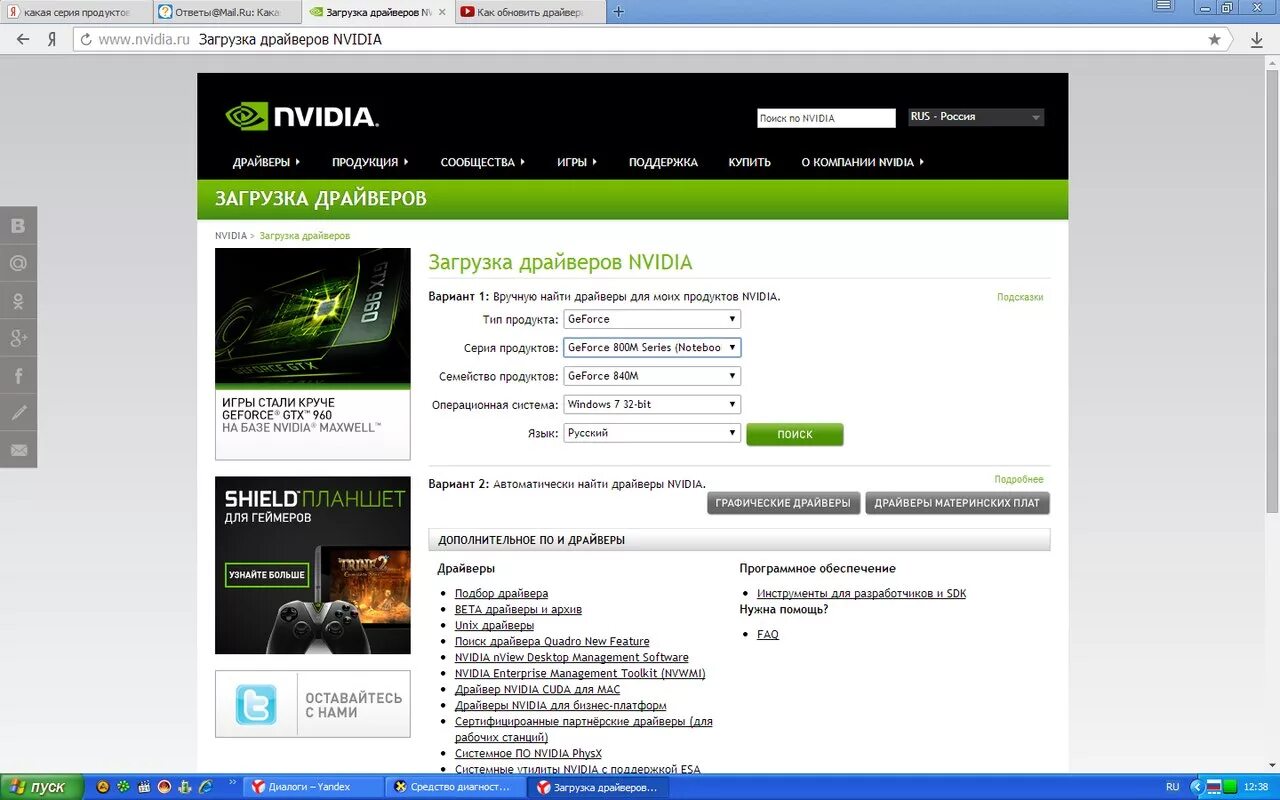Switch to 'Средство диагност…' taskbar window
1280x800 pixels.
tap(456, 787)
